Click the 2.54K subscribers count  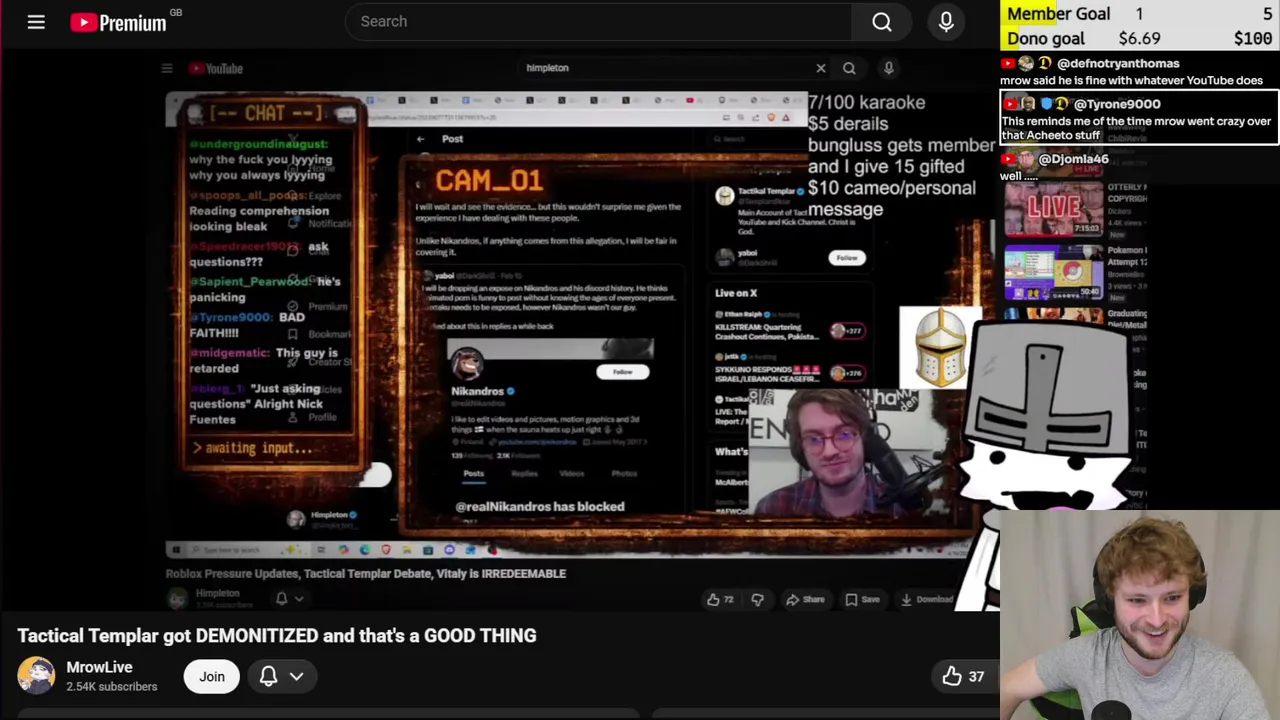pos(112,687)
